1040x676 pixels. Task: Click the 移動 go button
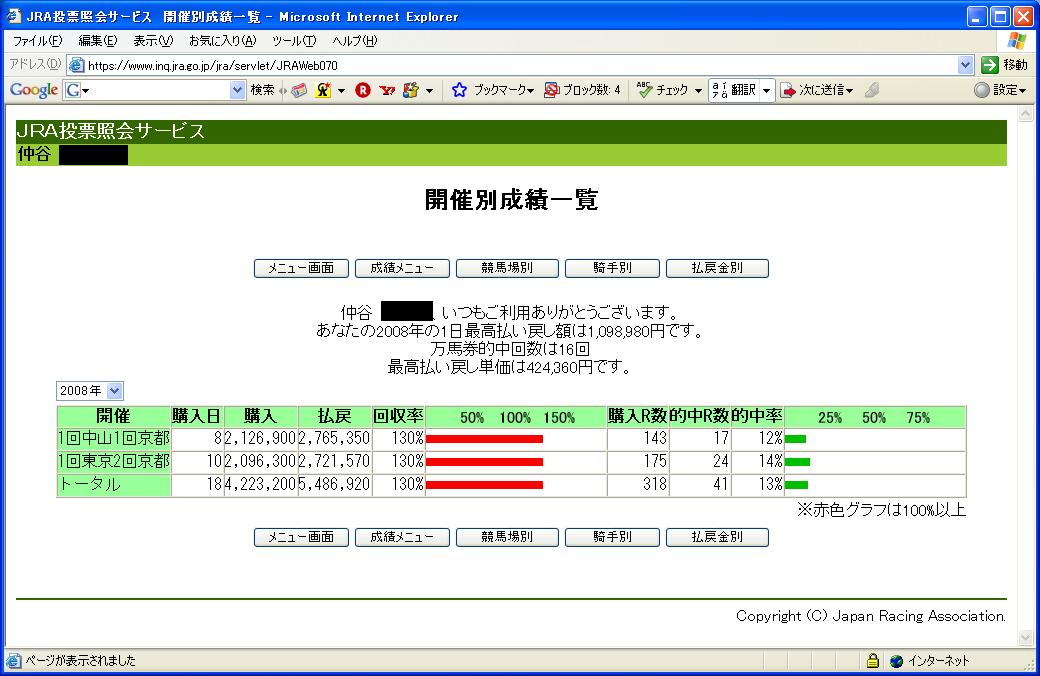click(x=1004, y=65)
